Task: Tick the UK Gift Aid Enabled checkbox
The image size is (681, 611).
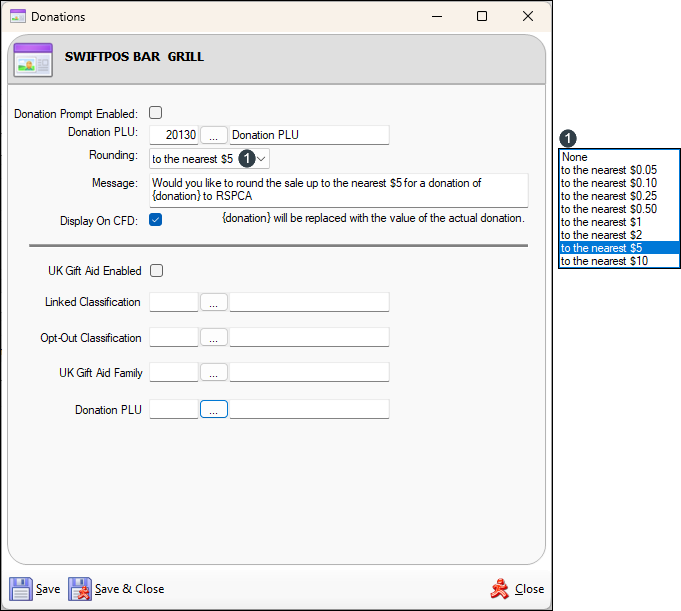Action: point(156,270)
